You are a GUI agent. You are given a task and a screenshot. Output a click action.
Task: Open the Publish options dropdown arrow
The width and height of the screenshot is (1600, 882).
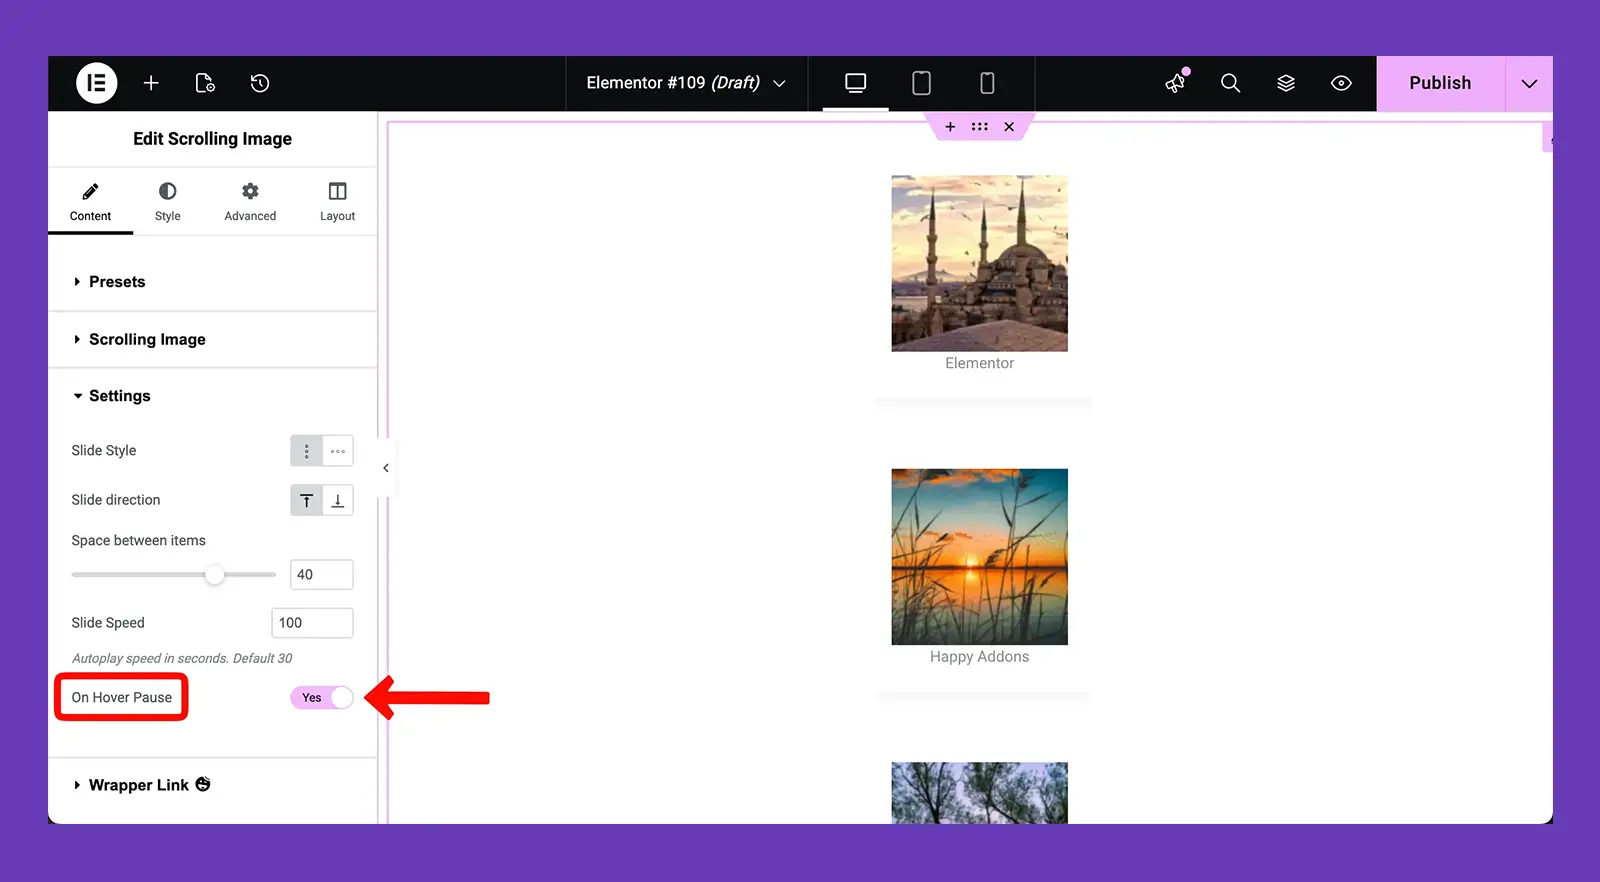(1529, 83)
